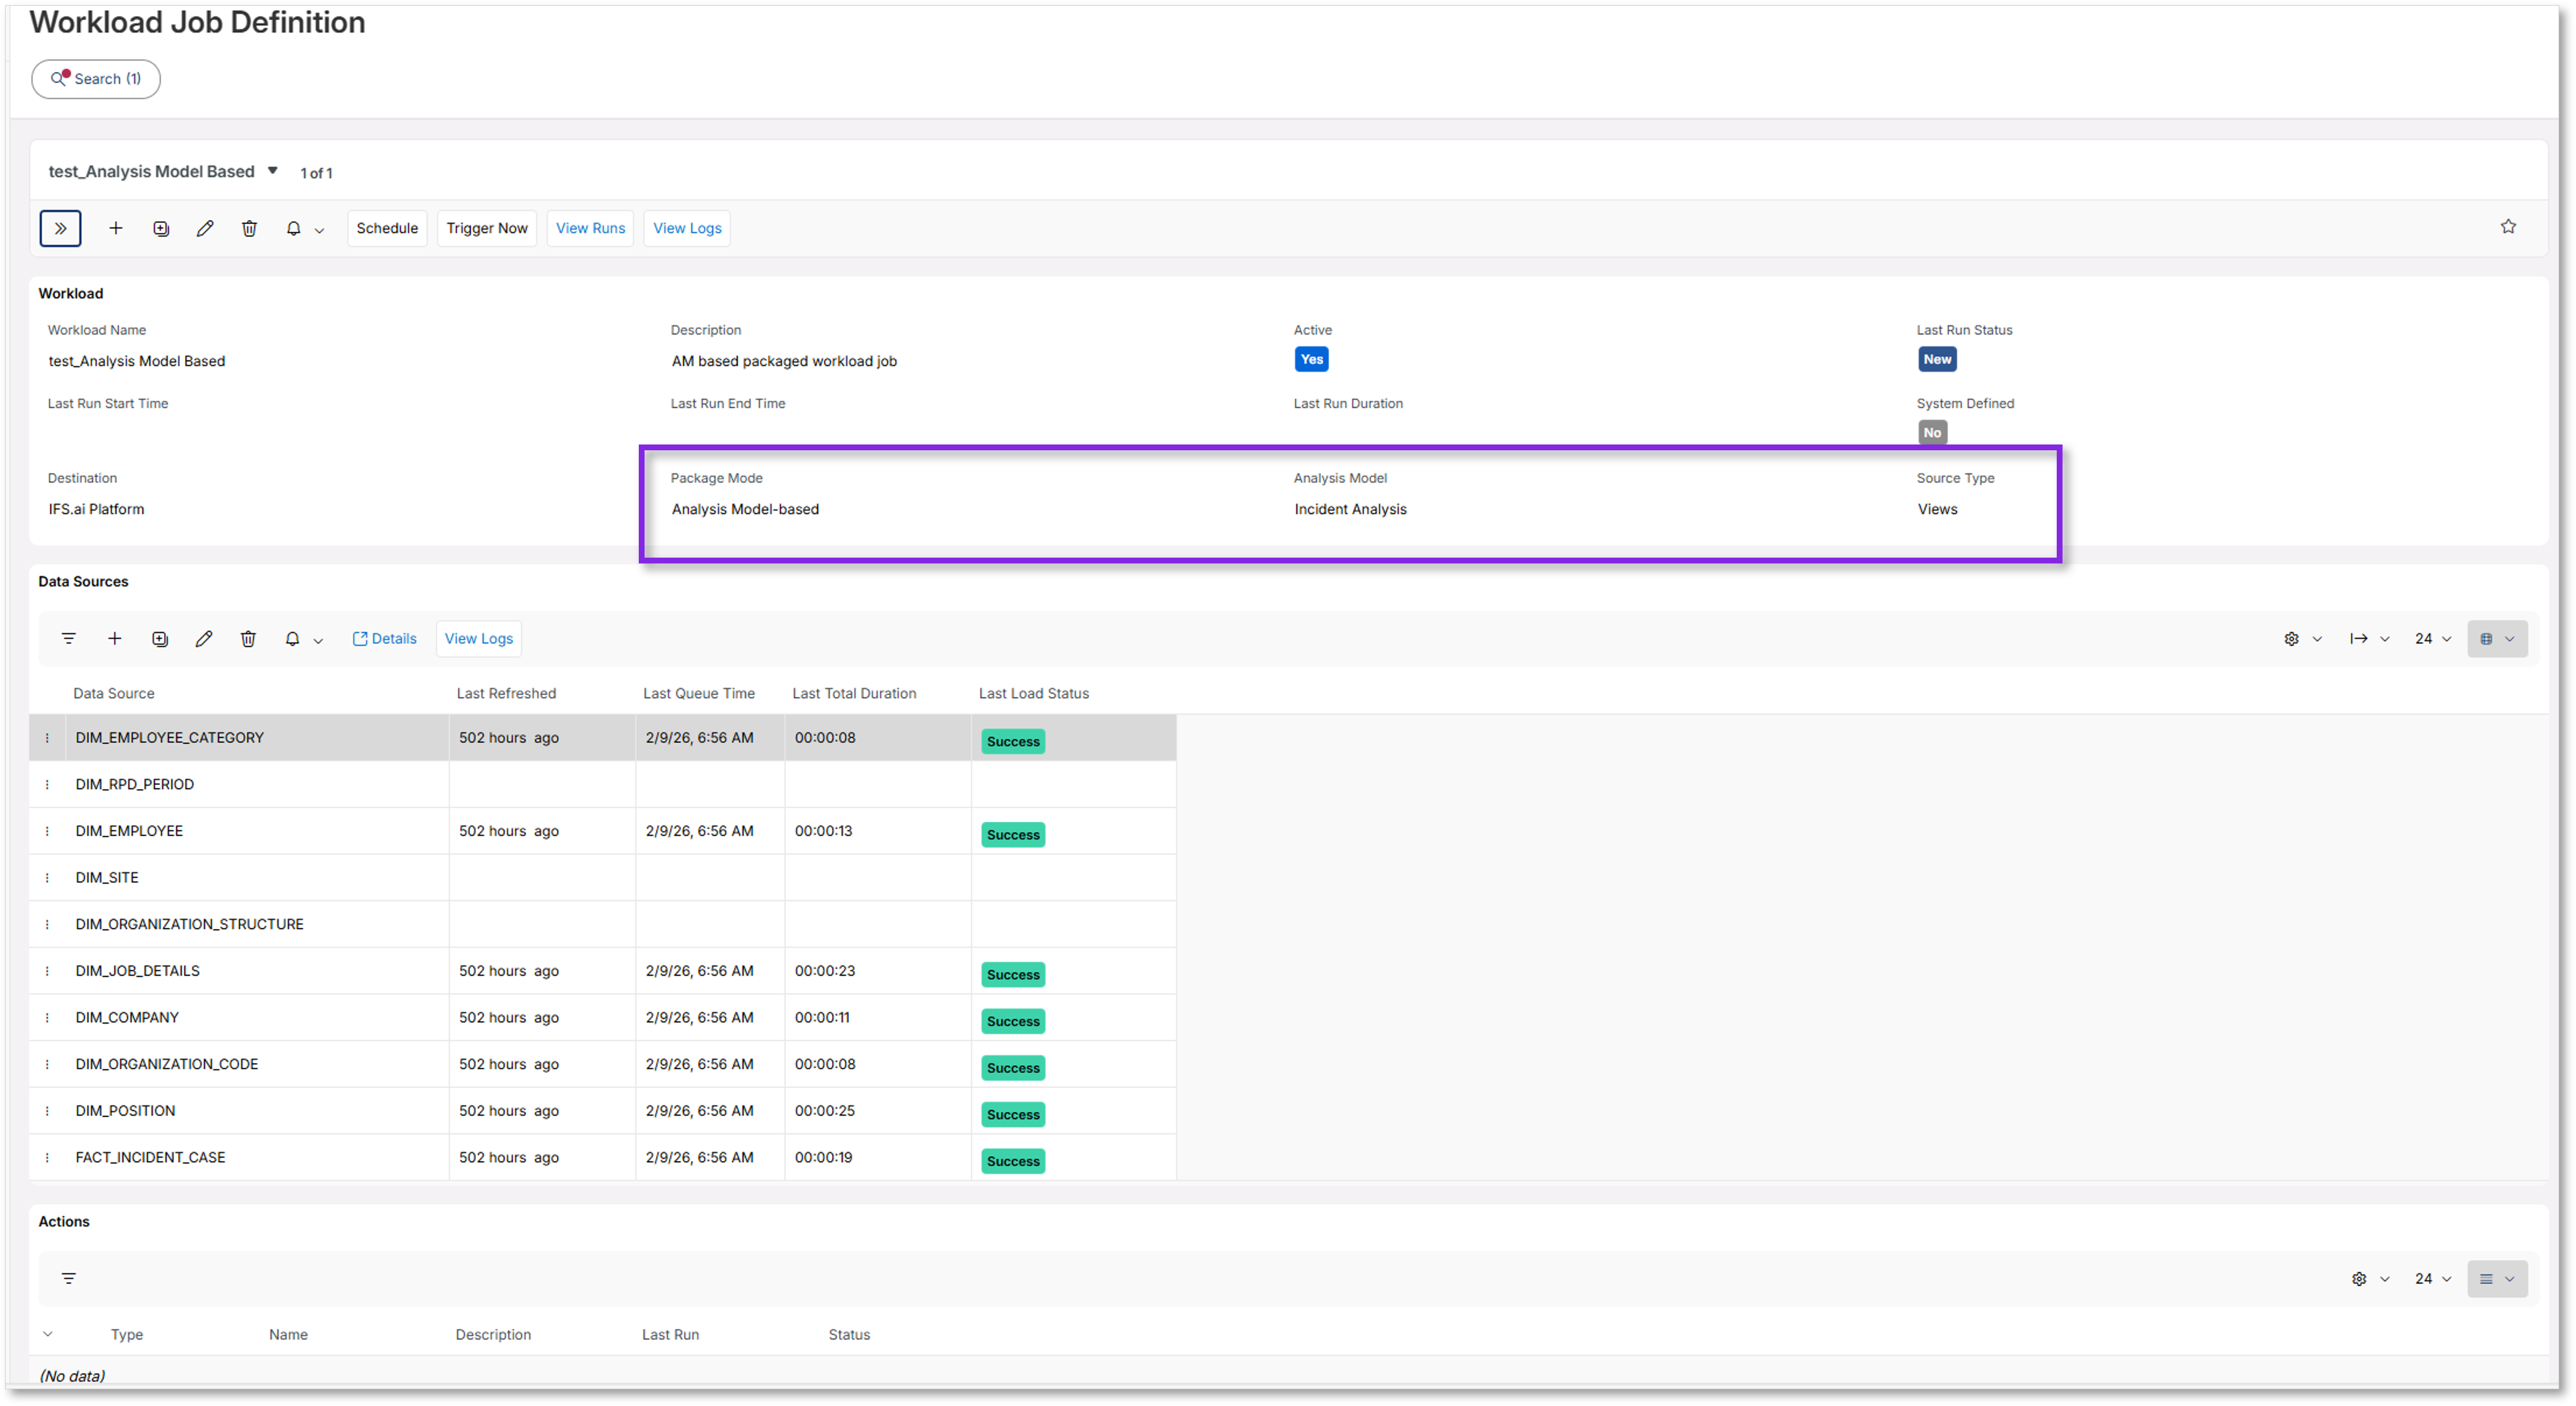Viewport: 2576px width, 1406px height.
Task: Open the row menu for DIM_RPD_PERIOD
Action: click(47, 784)
